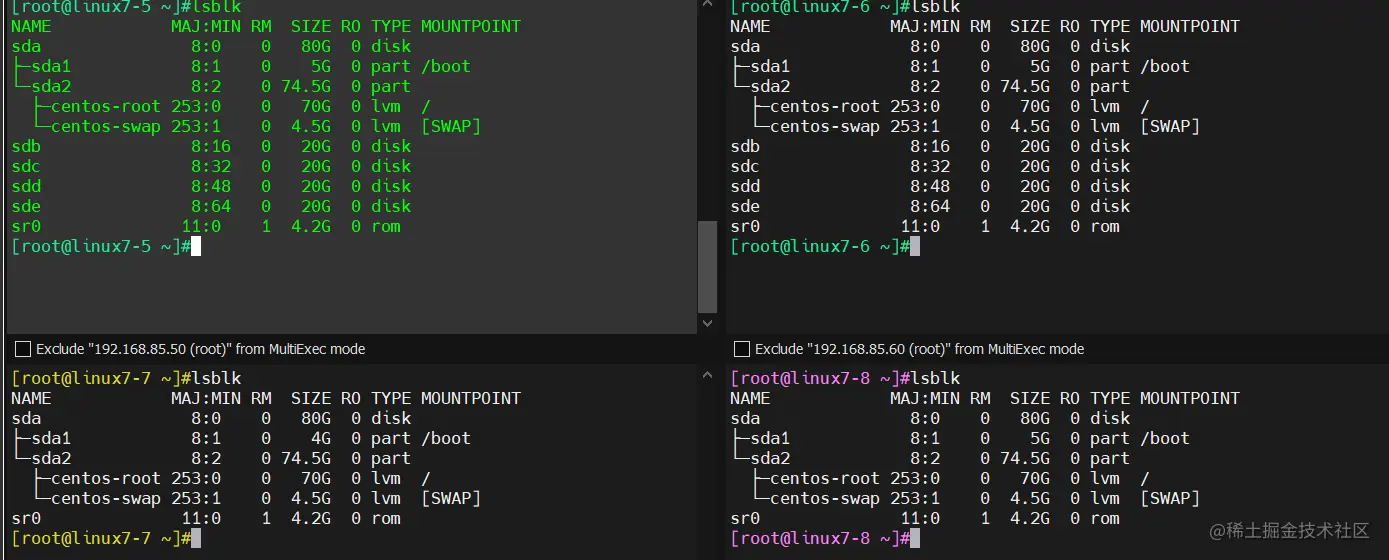Click "[SWAP]" in linux7-5 terminal
1389x560 pixels.
[x=451, y=126]
